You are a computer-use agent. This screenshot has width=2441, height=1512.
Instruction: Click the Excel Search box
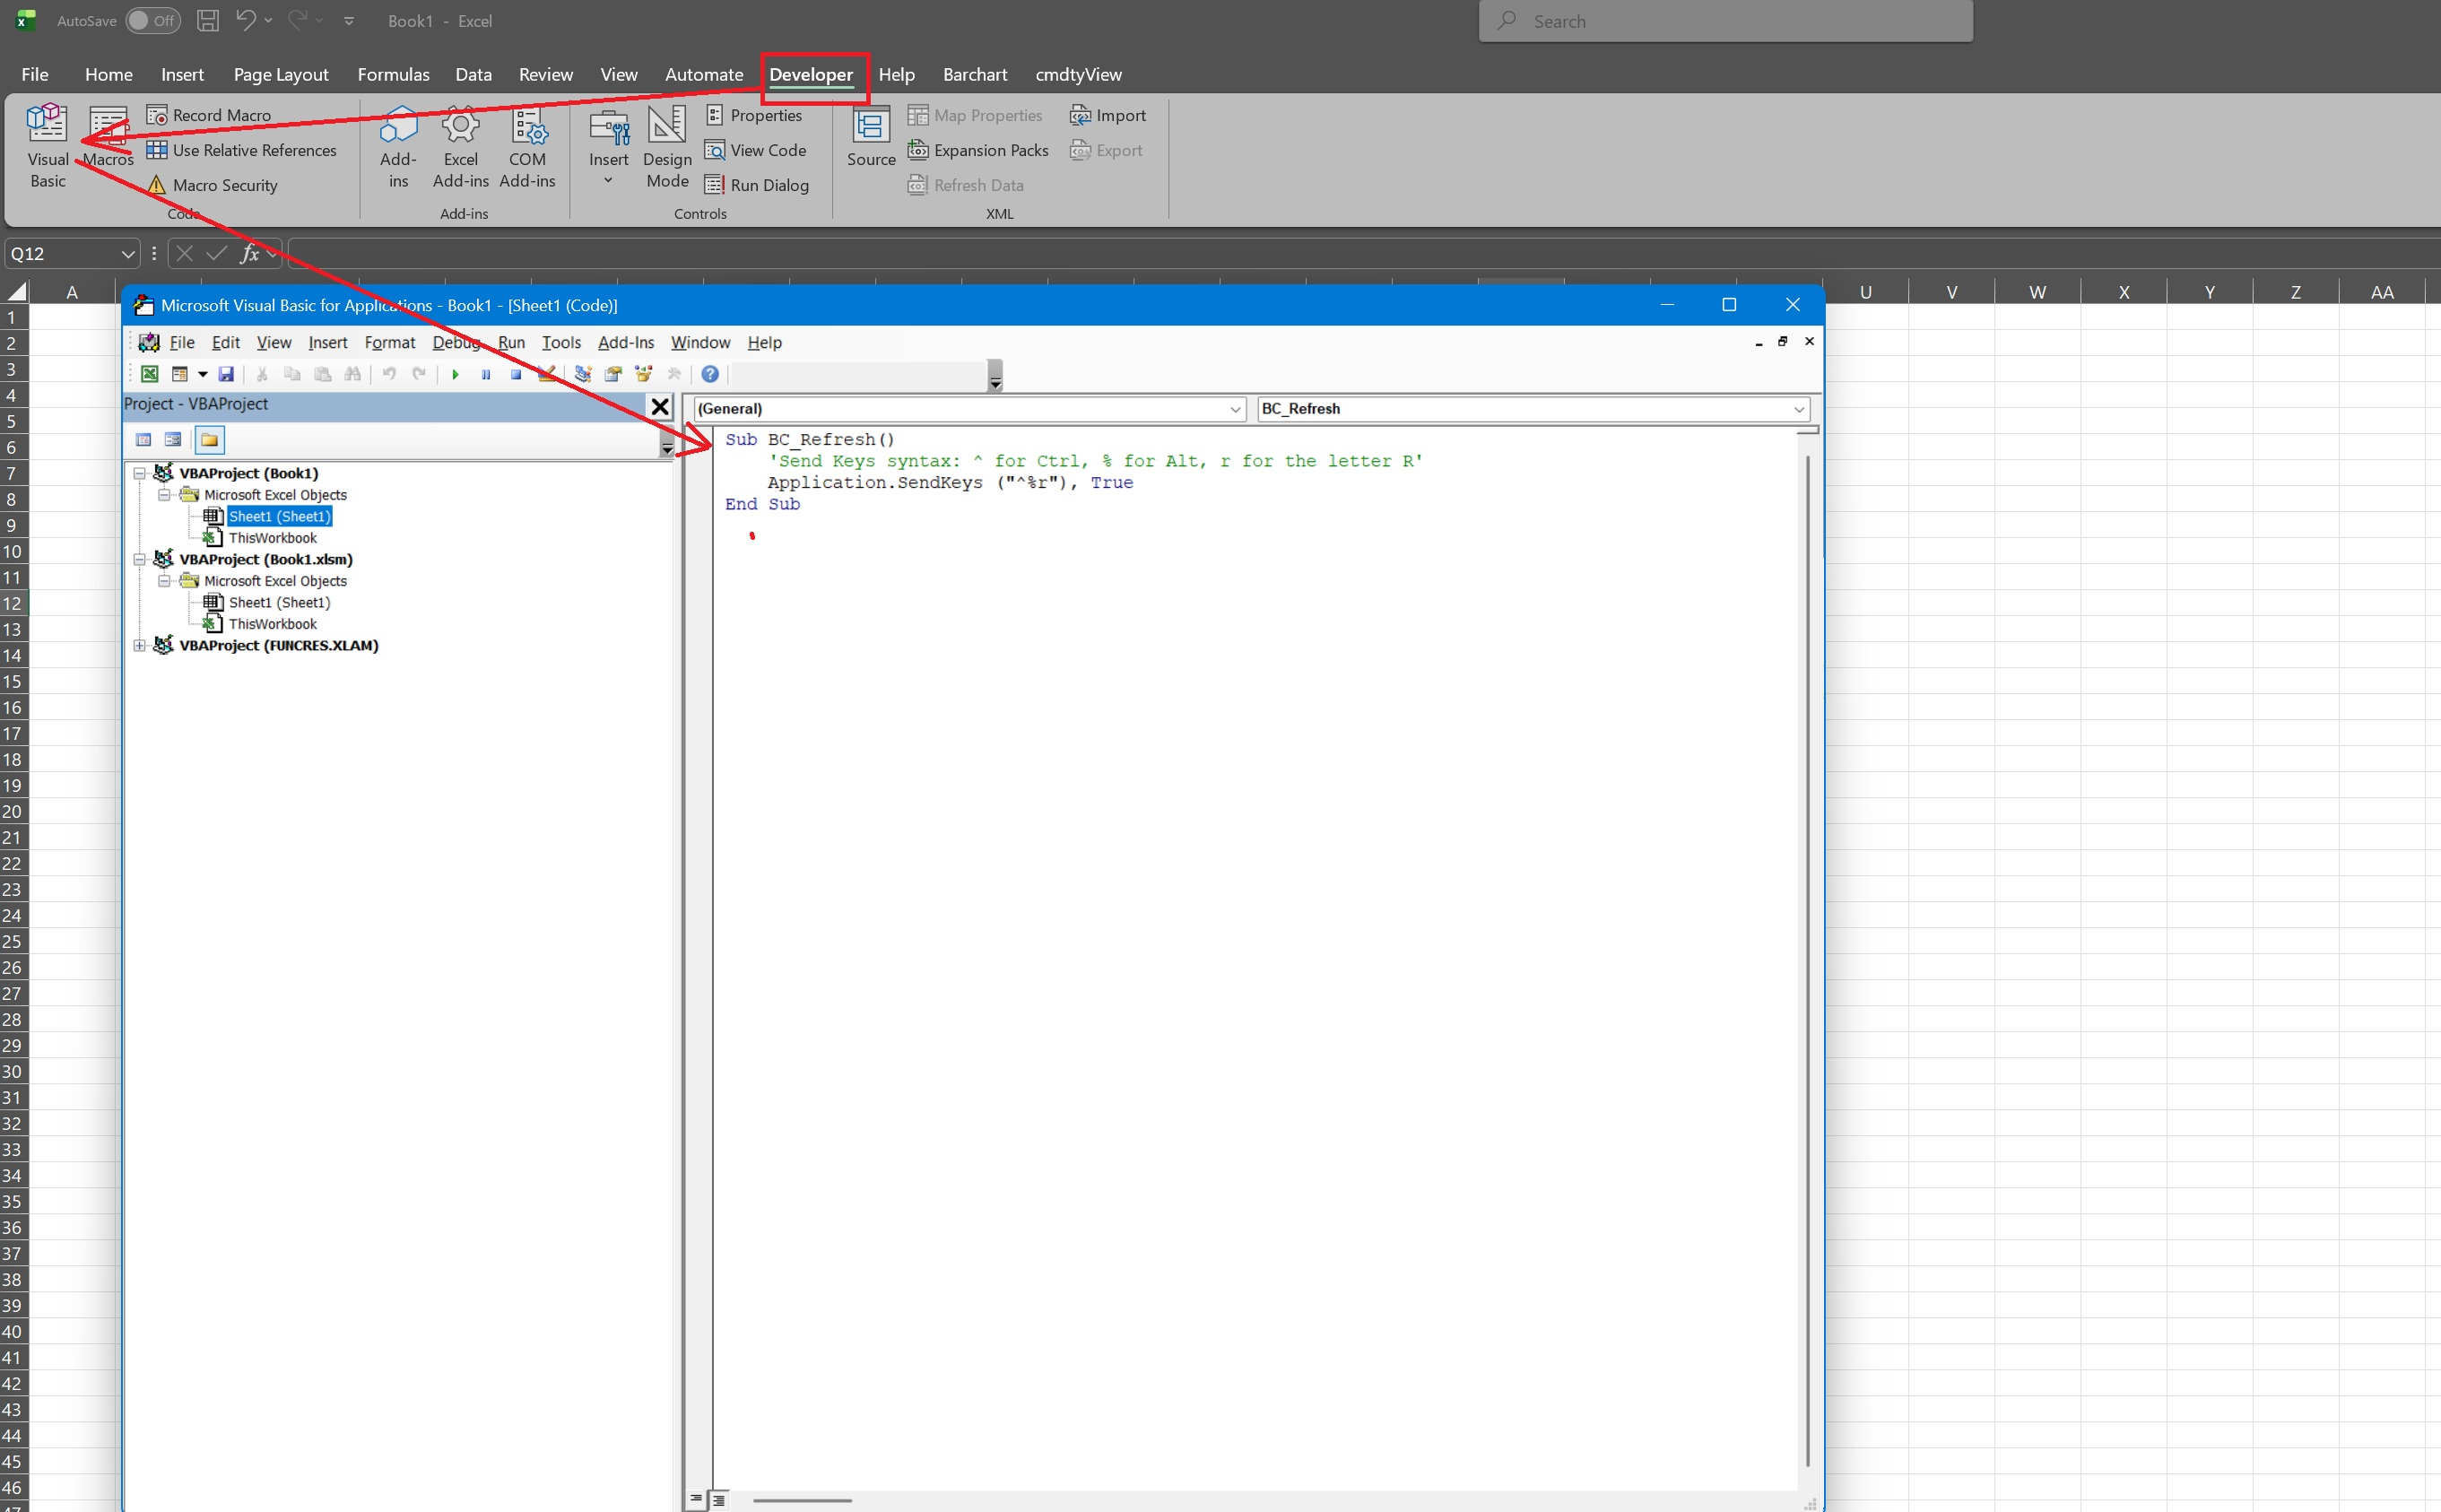pyautogui.click(x=1725, y=21)
